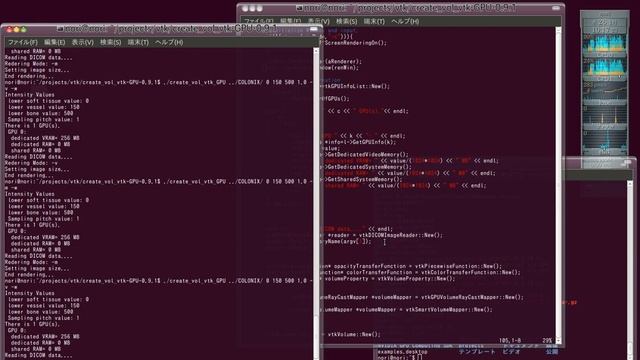This screenshot has height=360, width=640.
Task: Click terminal icon in back window title
Action: [x=299, y=8]
